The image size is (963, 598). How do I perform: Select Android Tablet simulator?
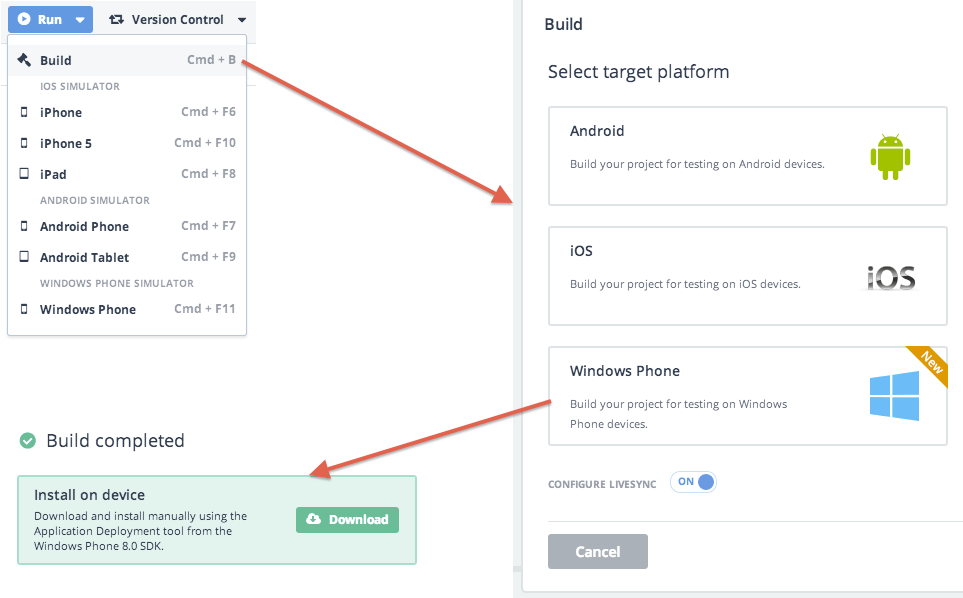coord(127,257)
